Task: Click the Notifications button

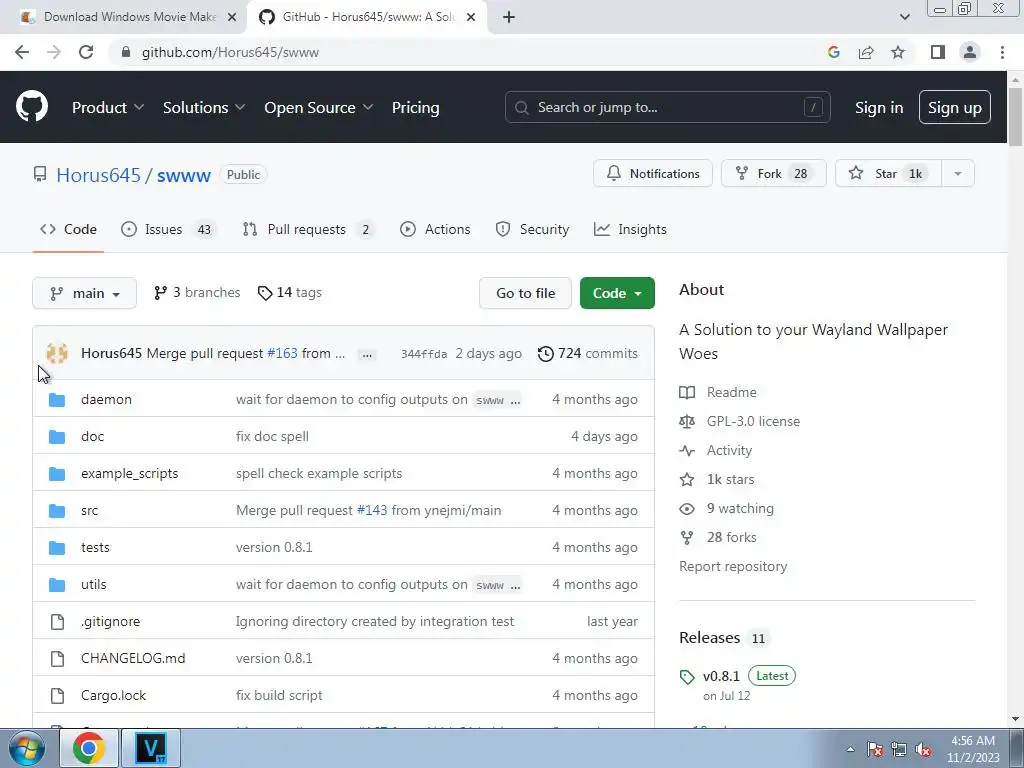Action: point(652,174)
